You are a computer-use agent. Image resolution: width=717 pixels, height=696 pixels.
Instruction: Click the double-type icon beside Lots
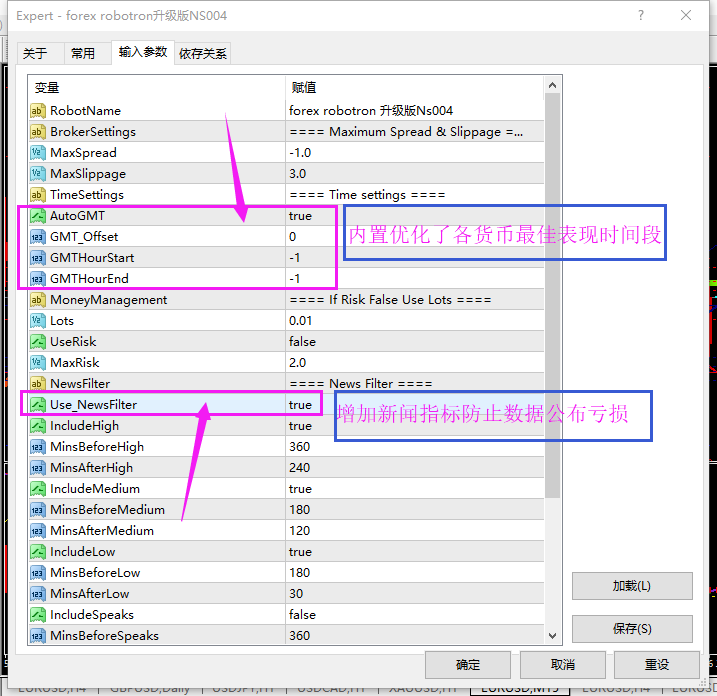tap(37, 321)
